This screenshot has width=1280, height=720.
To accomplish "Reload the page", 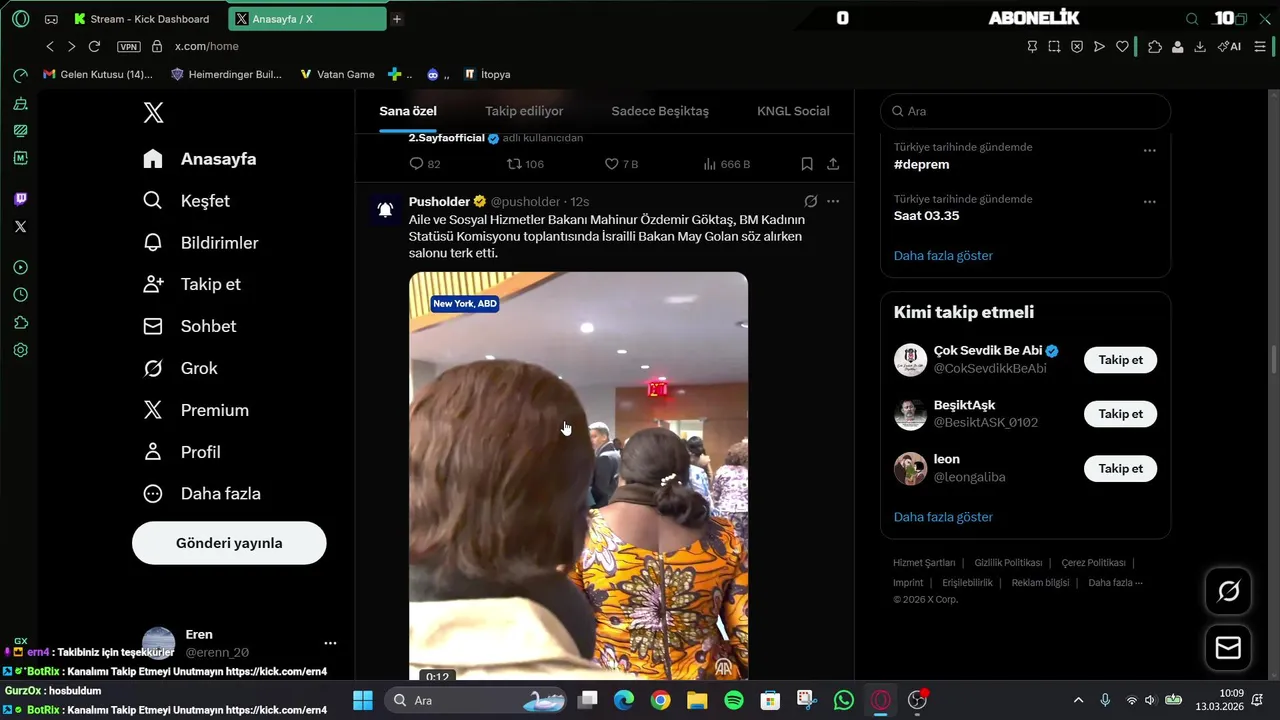I will point(94,46).
